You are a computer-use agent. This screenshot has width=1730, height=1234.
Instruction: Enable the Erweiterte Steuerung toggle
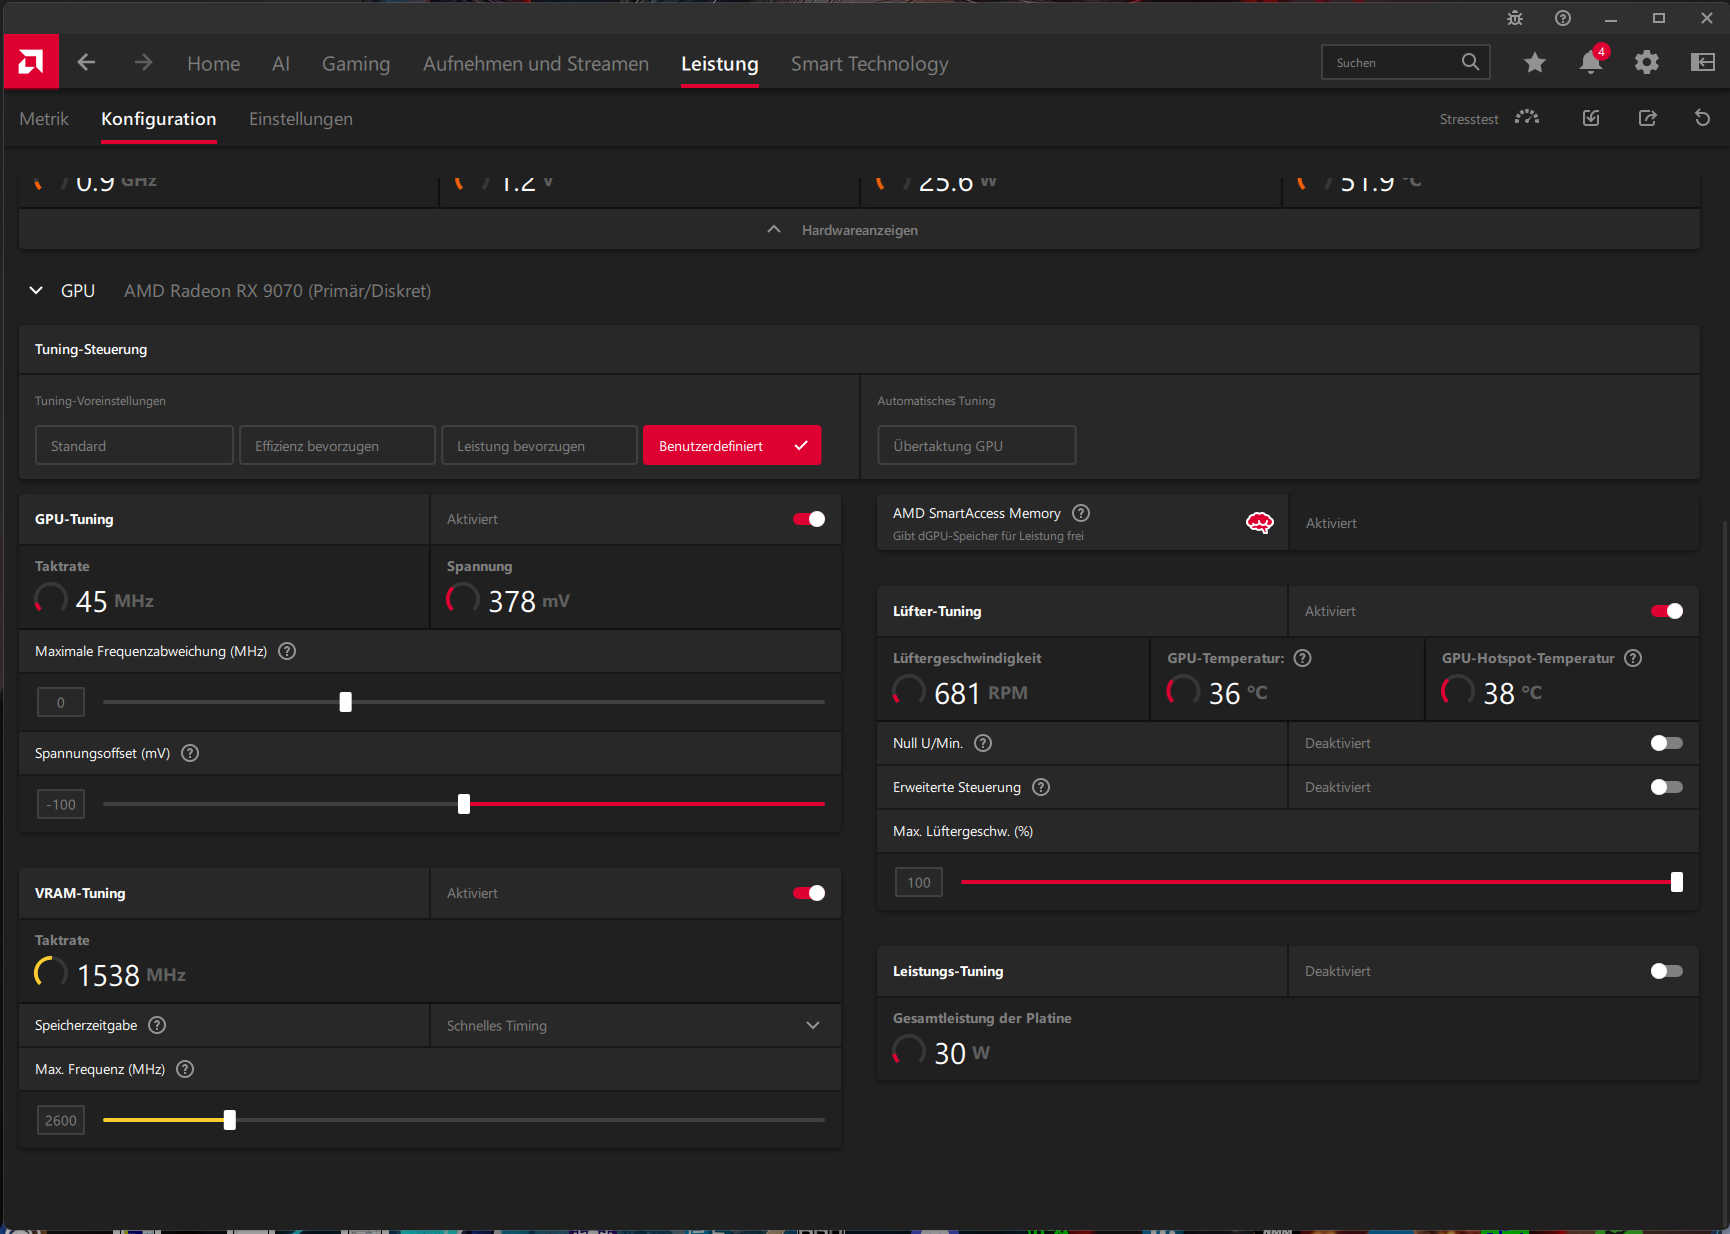click(1667, 787)
